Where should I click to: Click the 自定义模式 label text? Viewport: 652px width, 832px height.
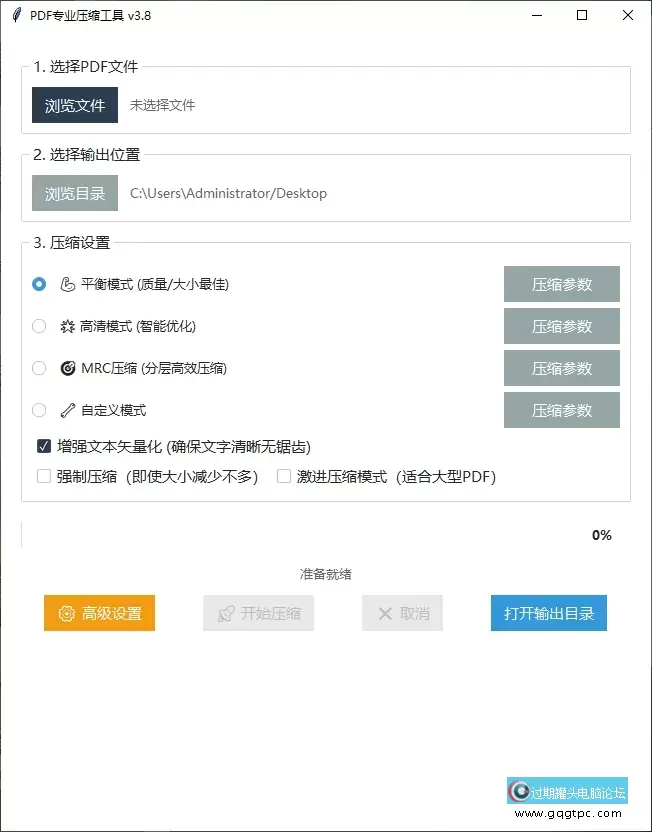[114, 410]
